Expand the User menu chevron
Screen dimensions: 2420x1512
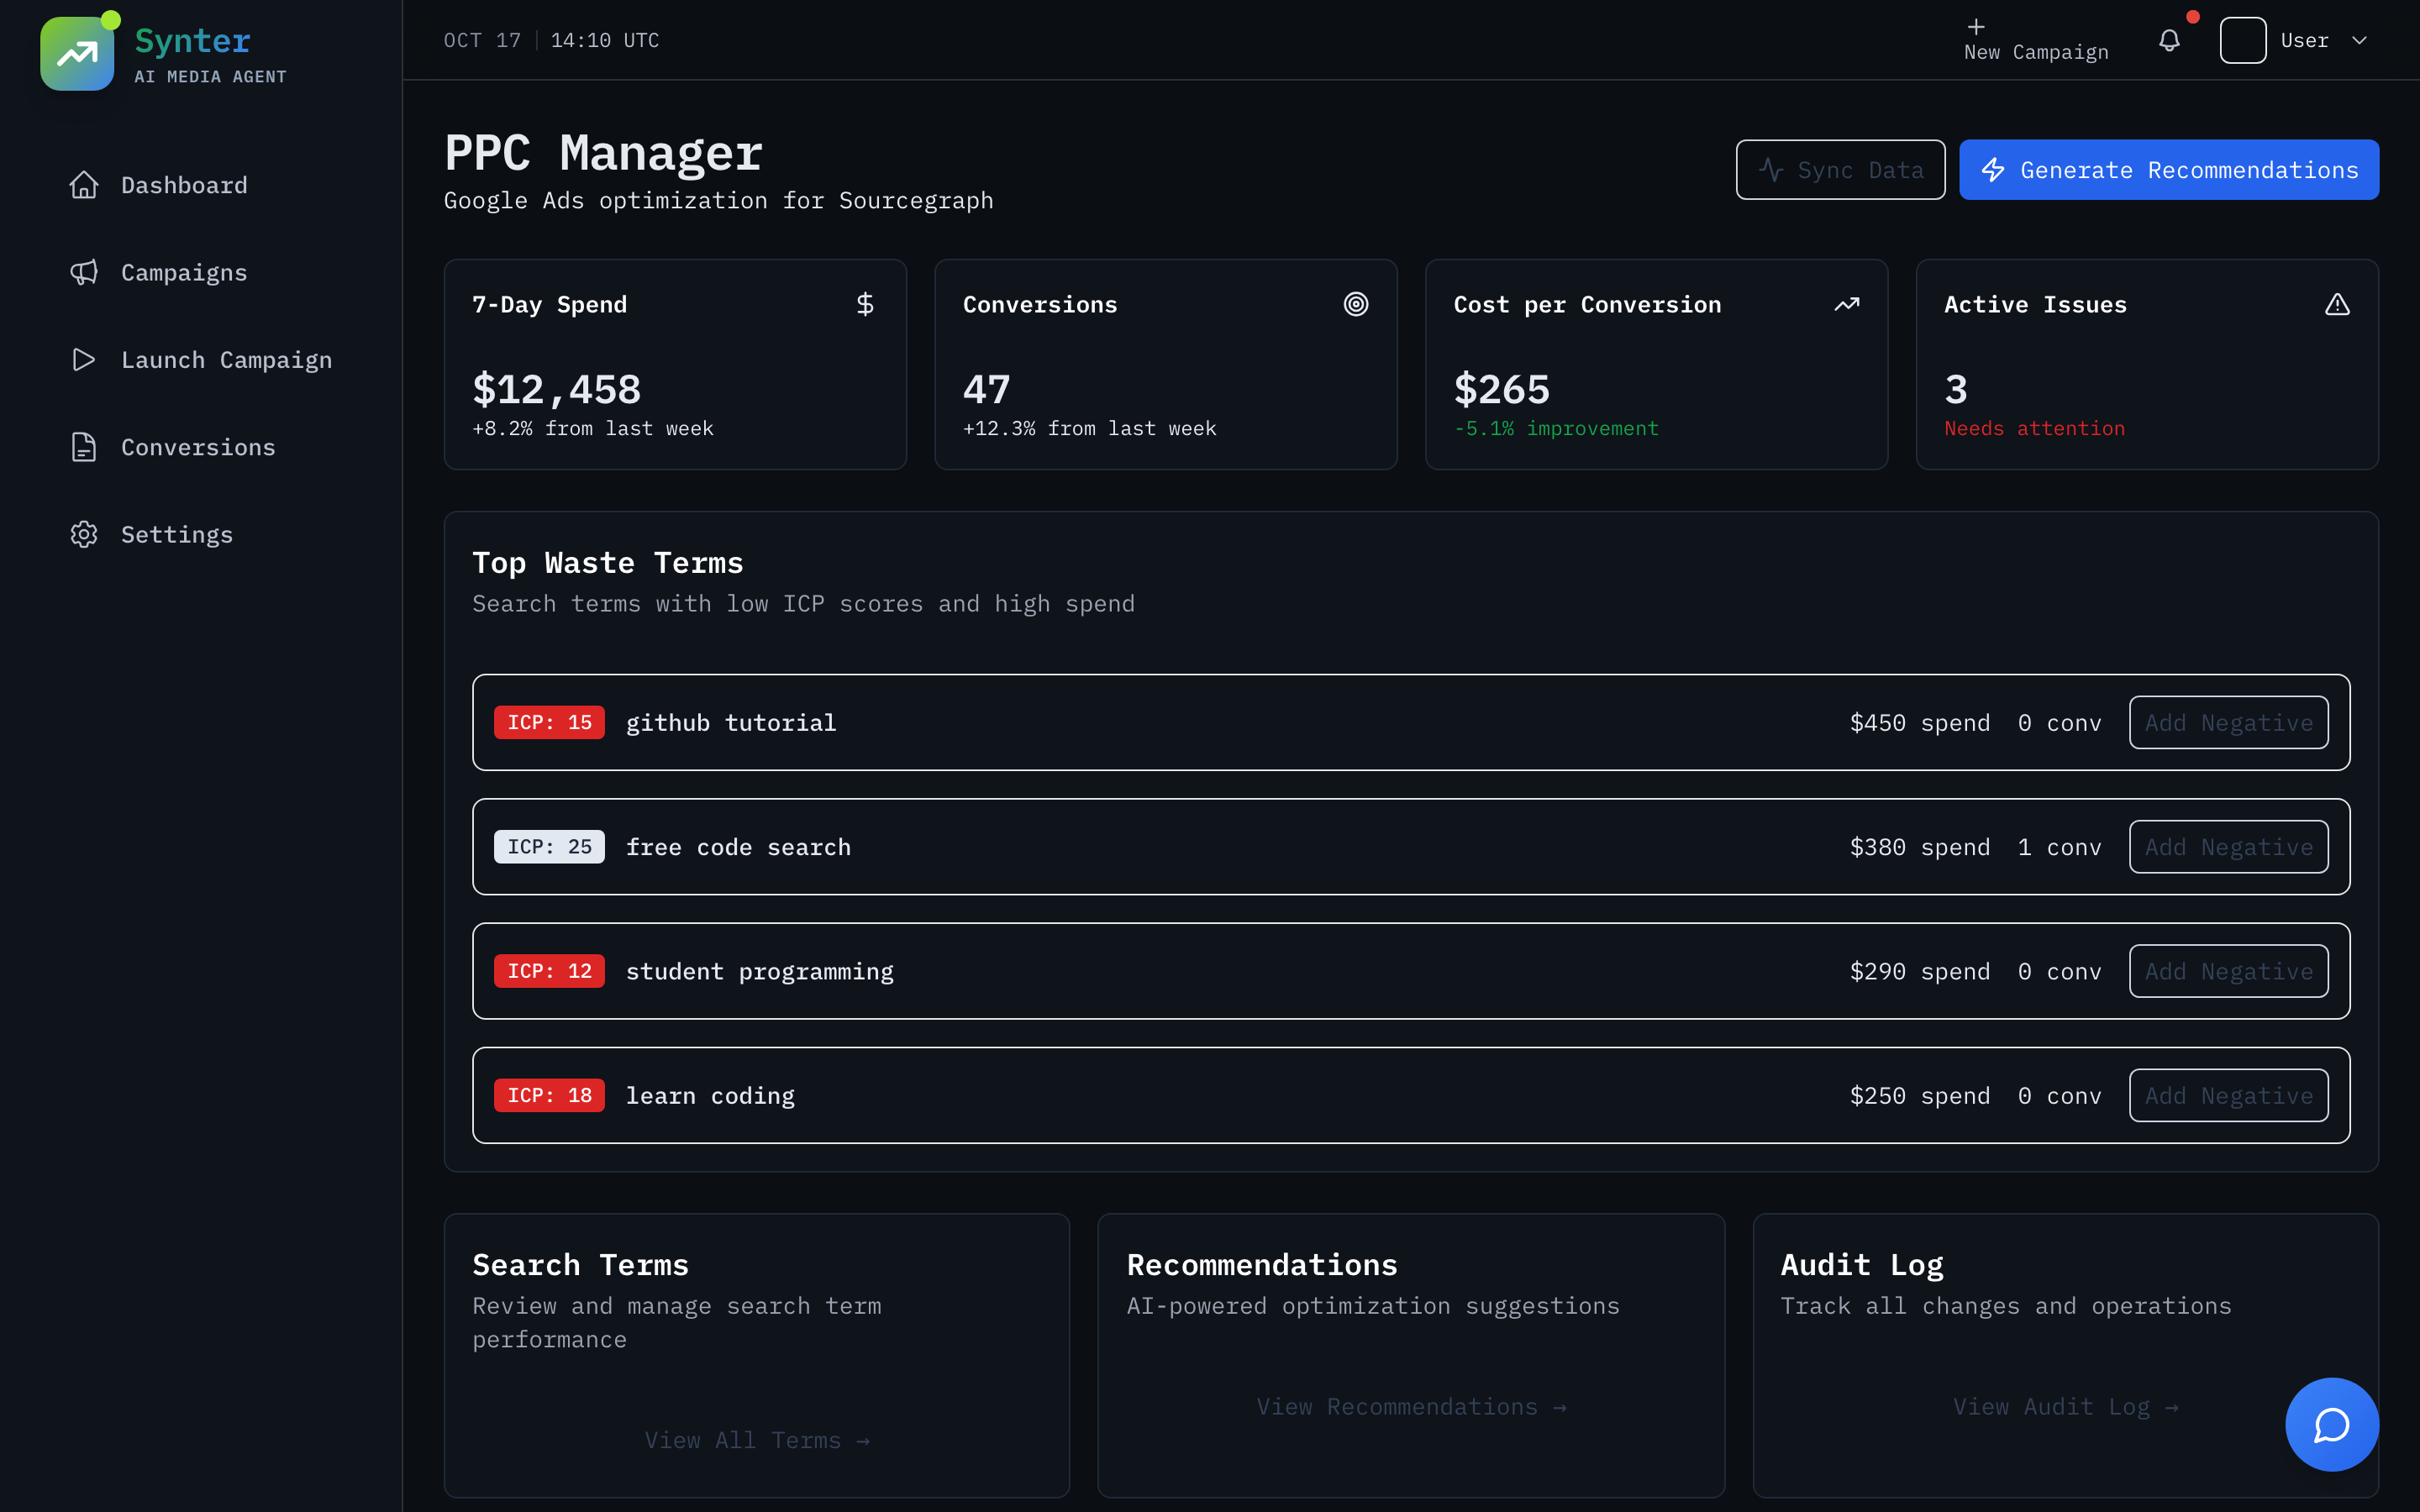click(2359, 40)
